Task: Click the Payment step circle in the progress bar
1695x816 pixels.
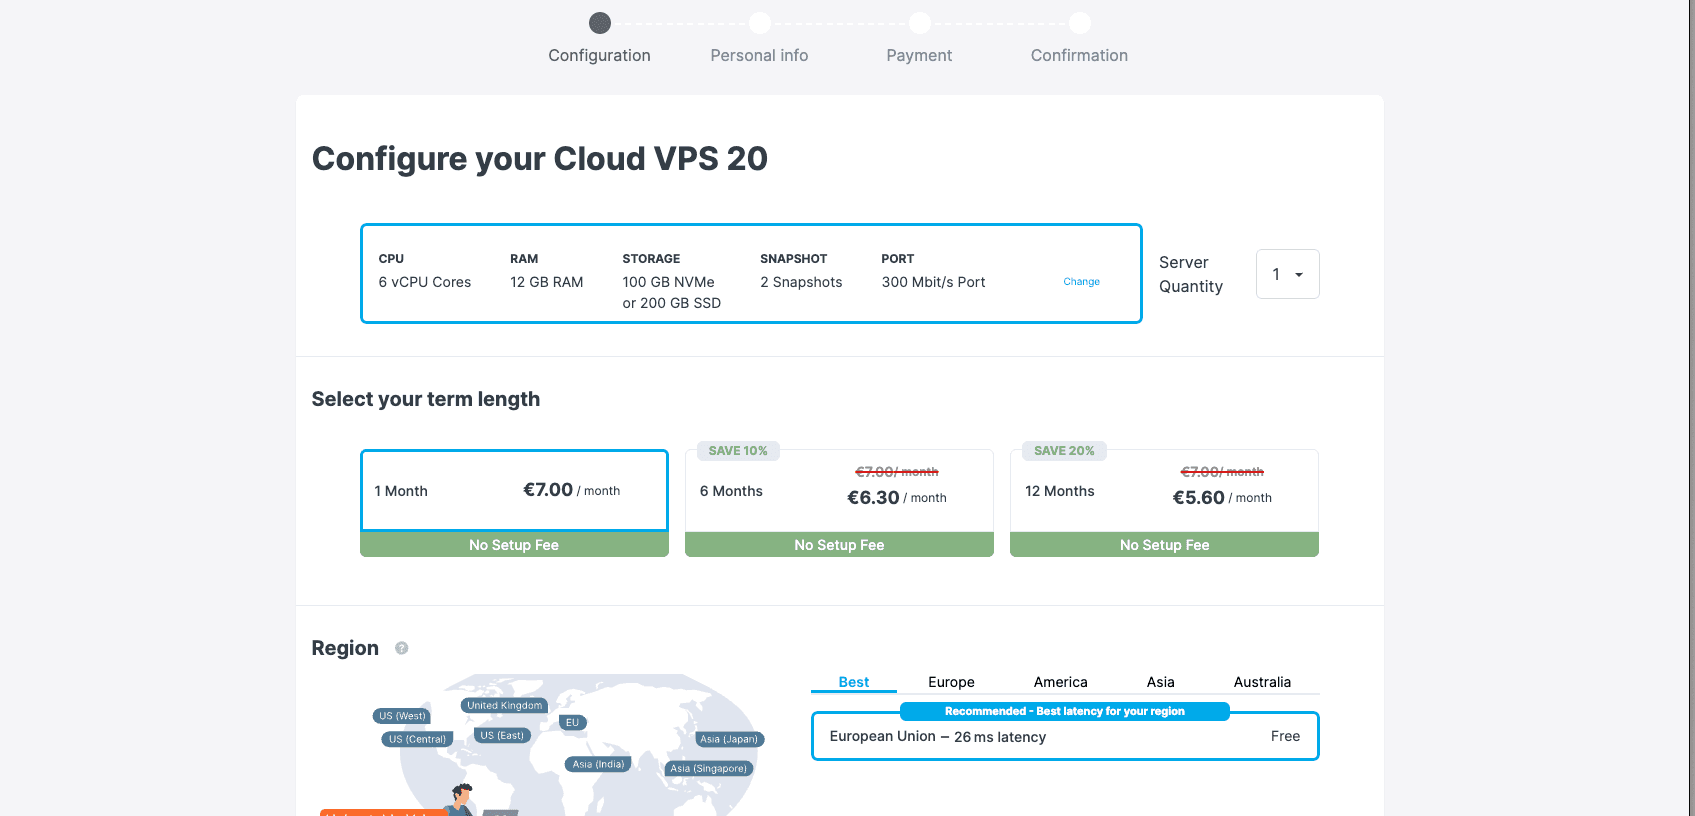Action: tap(919, 22)
